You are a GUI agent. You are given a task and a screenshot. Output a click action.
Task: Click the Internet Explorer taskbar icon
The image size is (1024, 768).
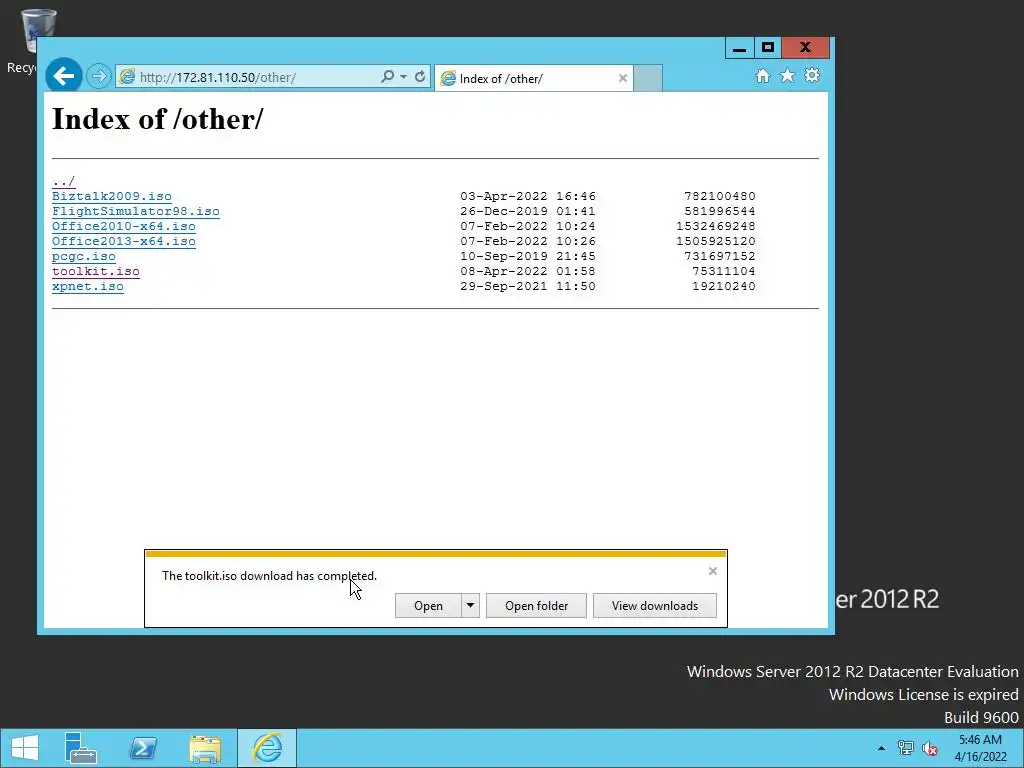coord(267,748)
